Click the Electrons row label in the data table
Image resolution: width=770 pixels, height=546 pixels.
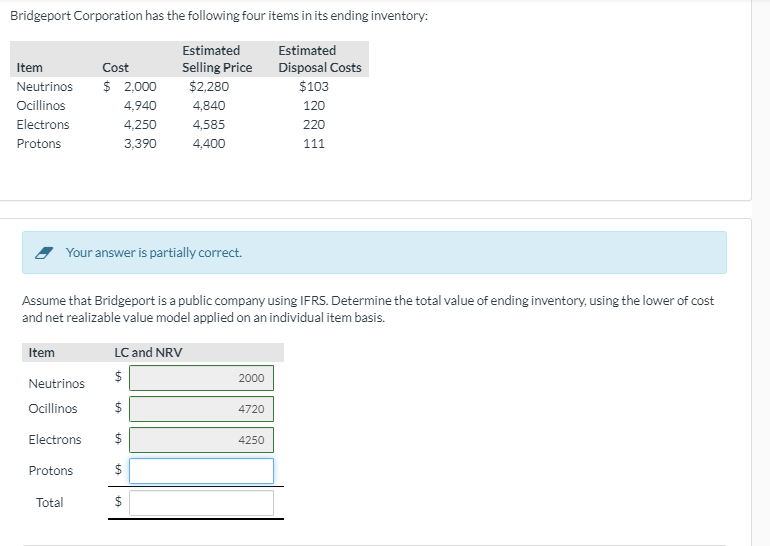click(43, 125)
